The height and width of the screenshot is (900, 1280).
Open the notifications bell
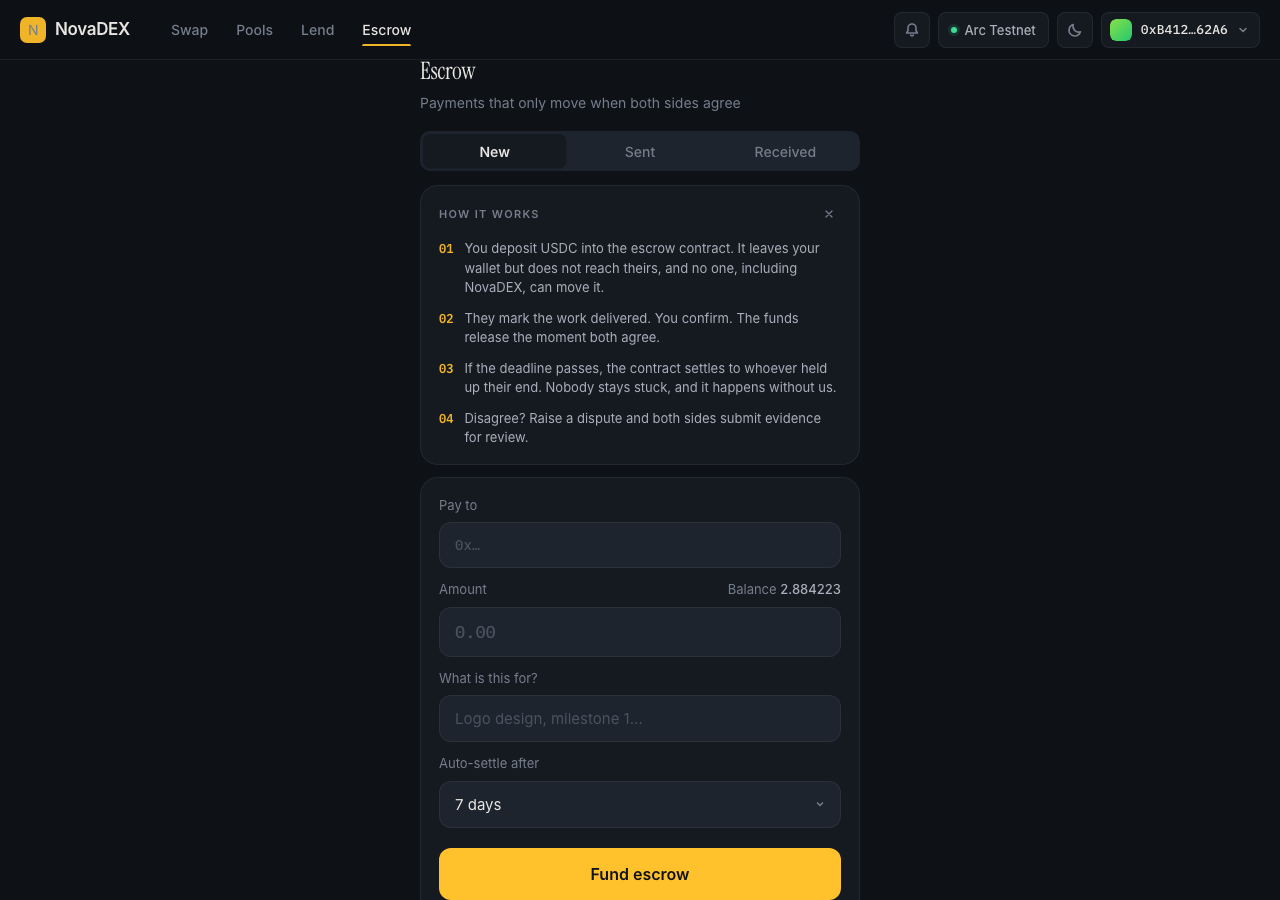click(x=912, y=30)
